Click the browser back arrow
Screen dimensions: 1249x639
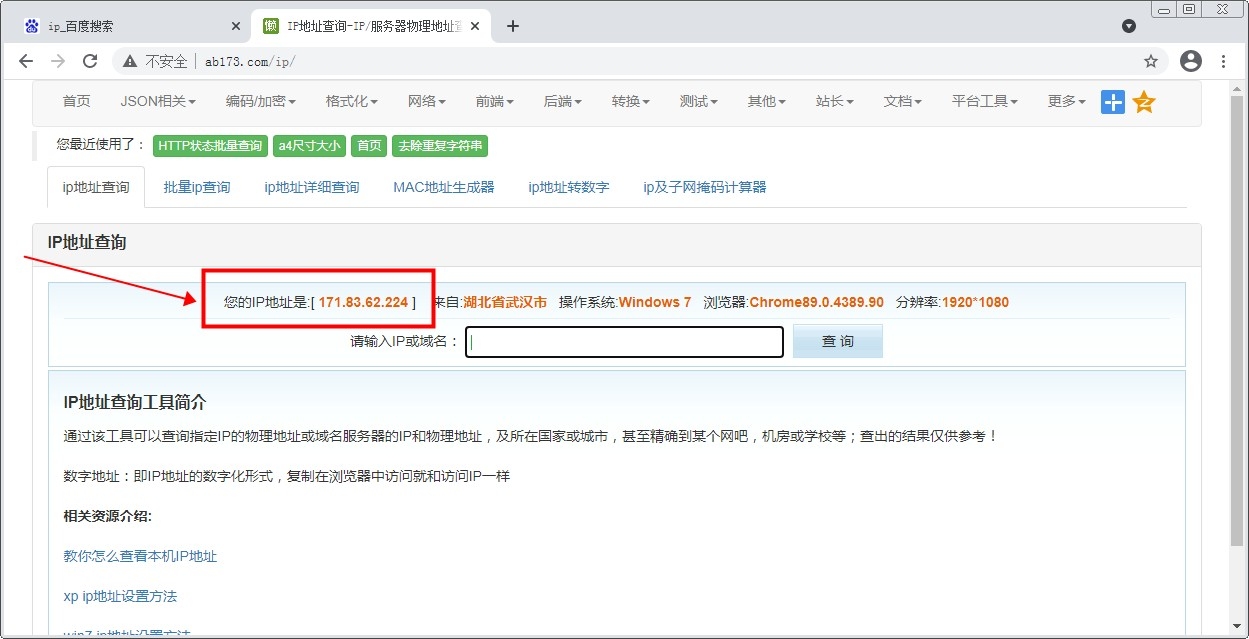point(26,61)
